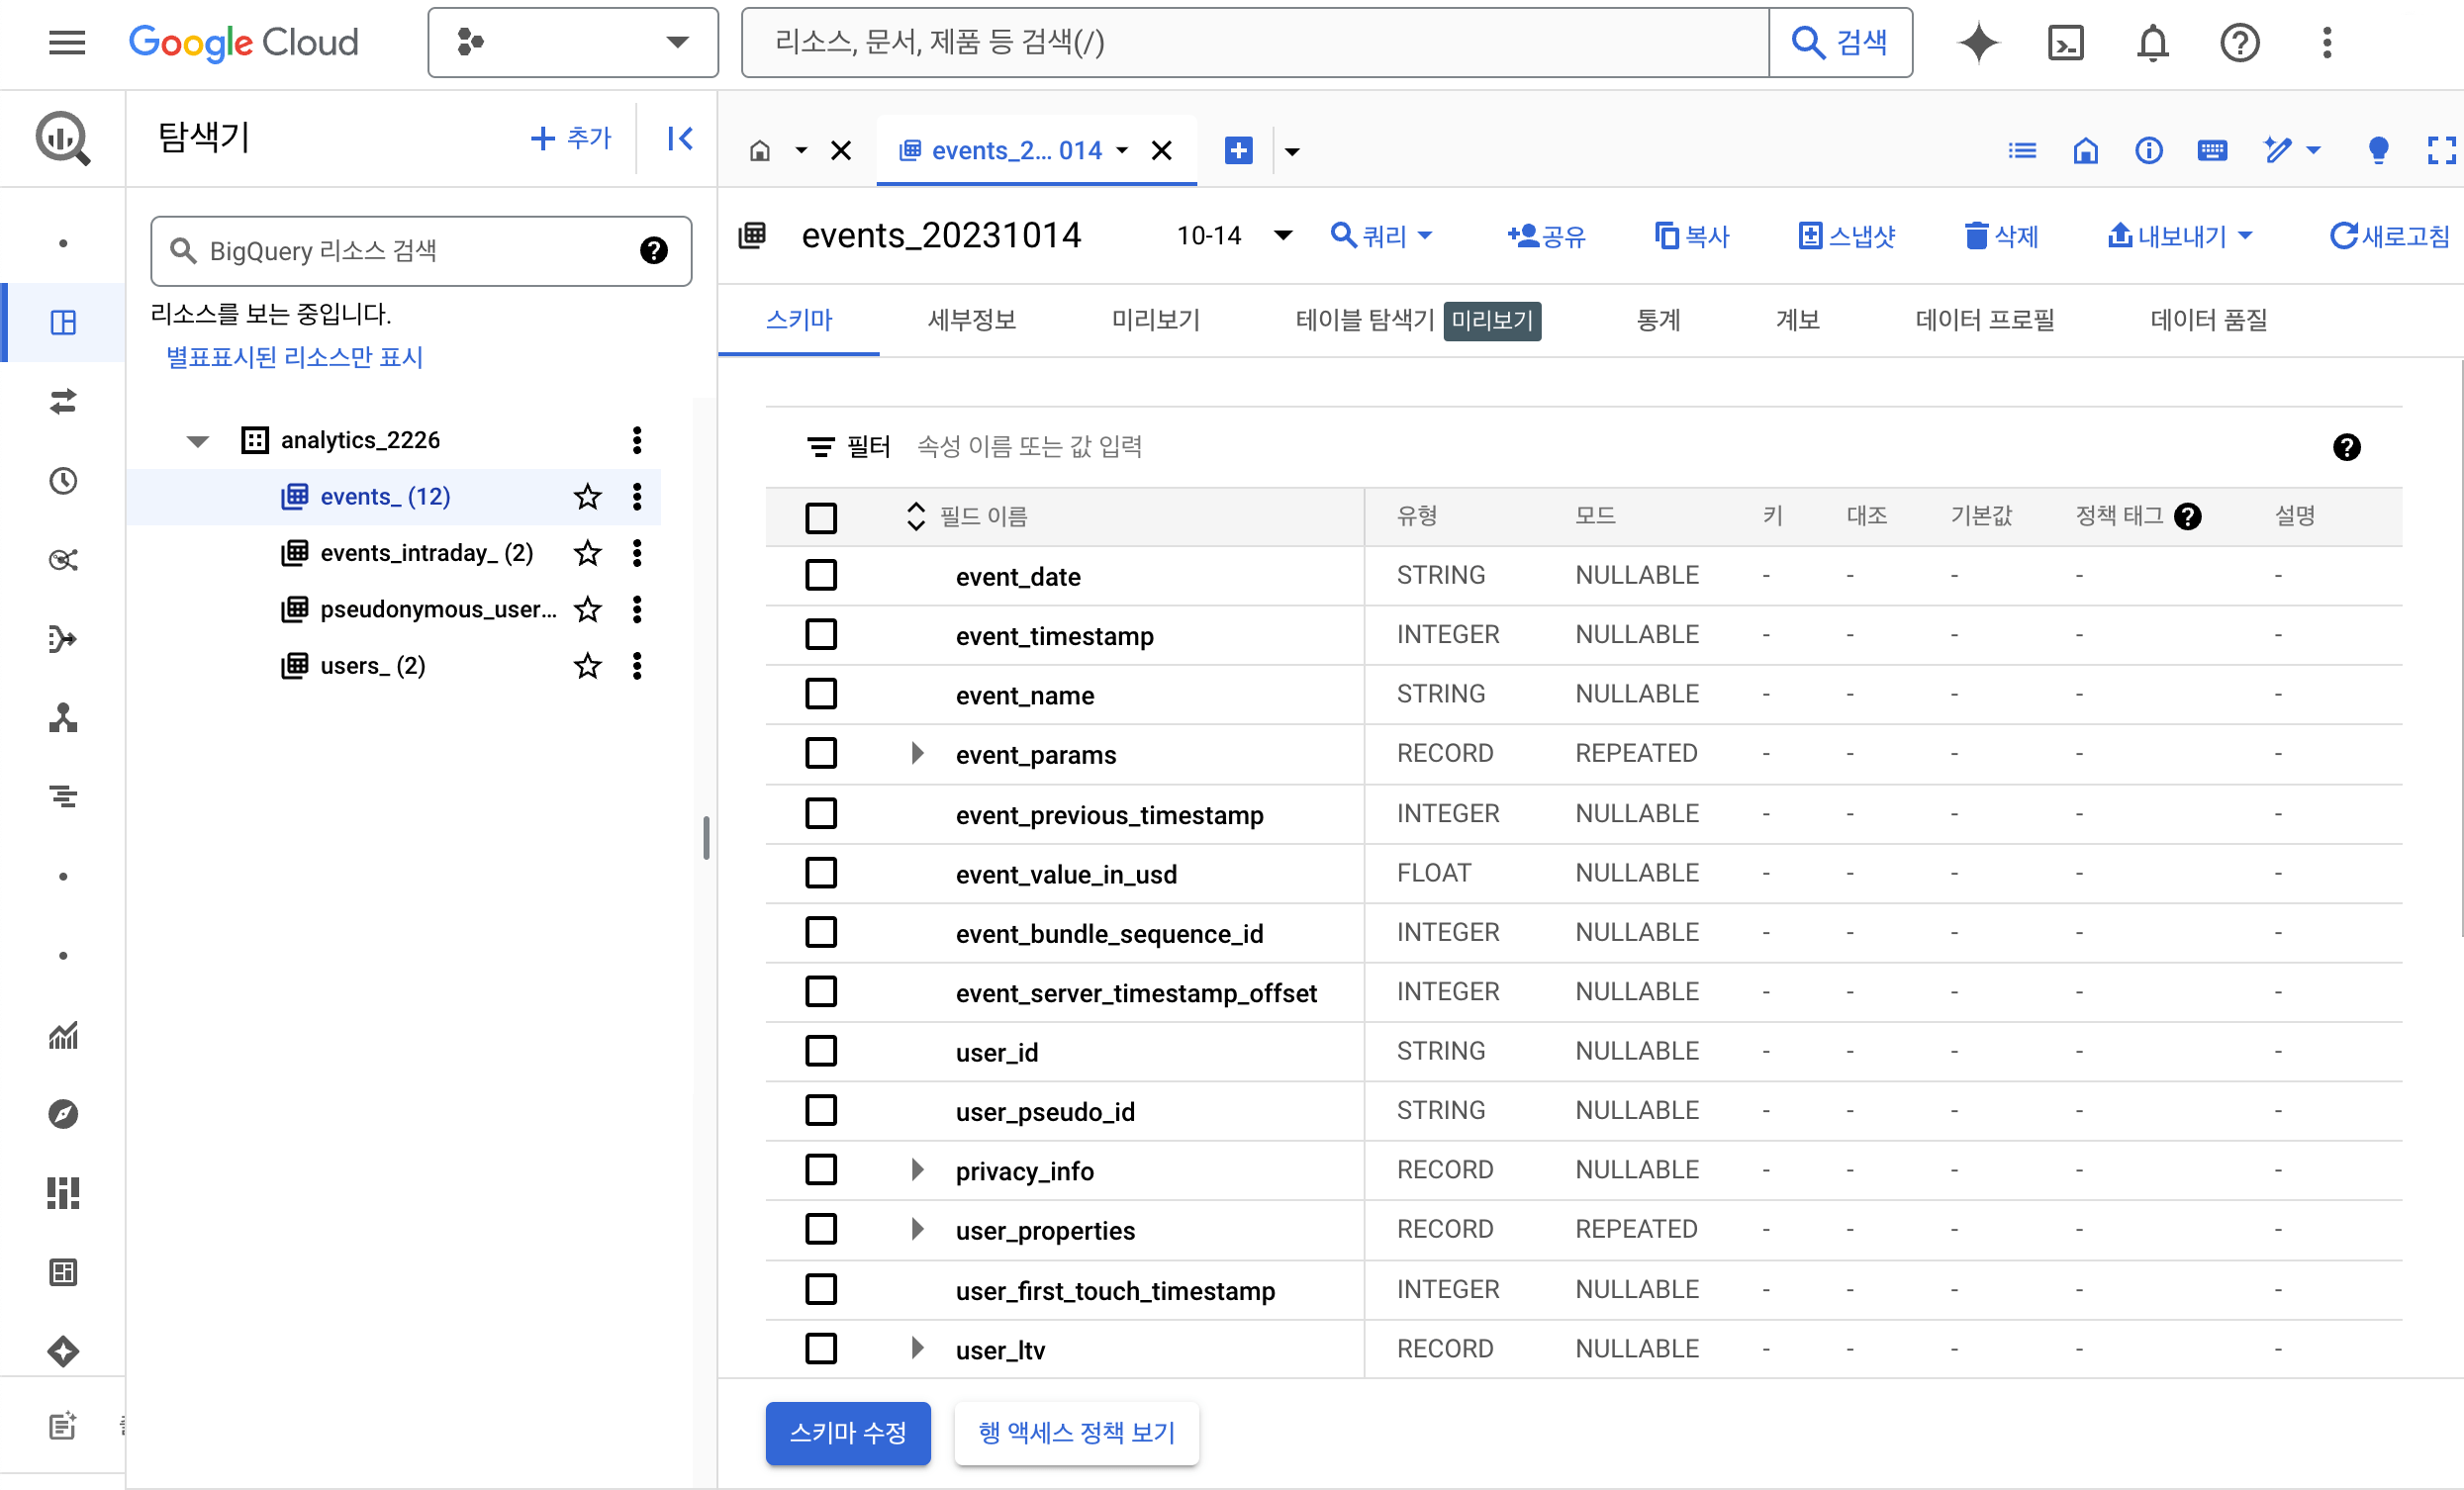
Task: Switch to the 미리보기 tab
Action: [1155, 320]
